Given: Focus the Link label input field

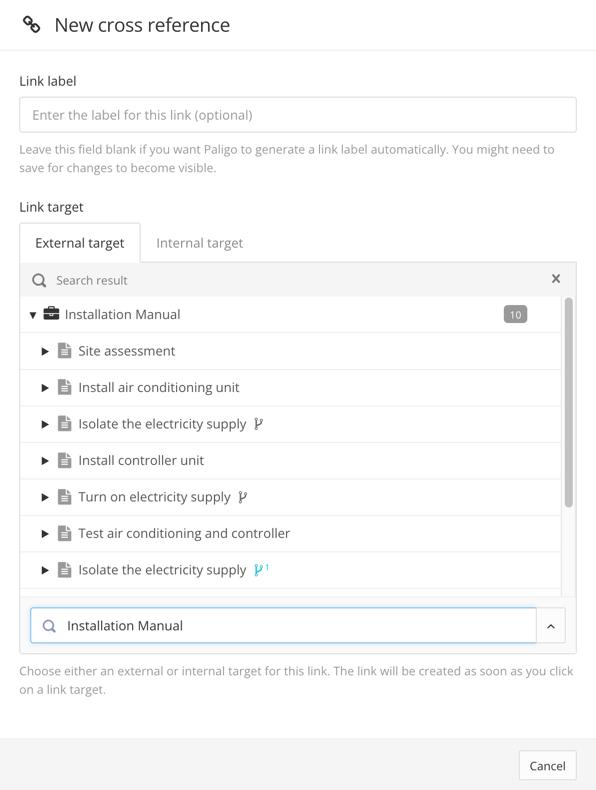Looking at the screenshot, I should point(298,115).
